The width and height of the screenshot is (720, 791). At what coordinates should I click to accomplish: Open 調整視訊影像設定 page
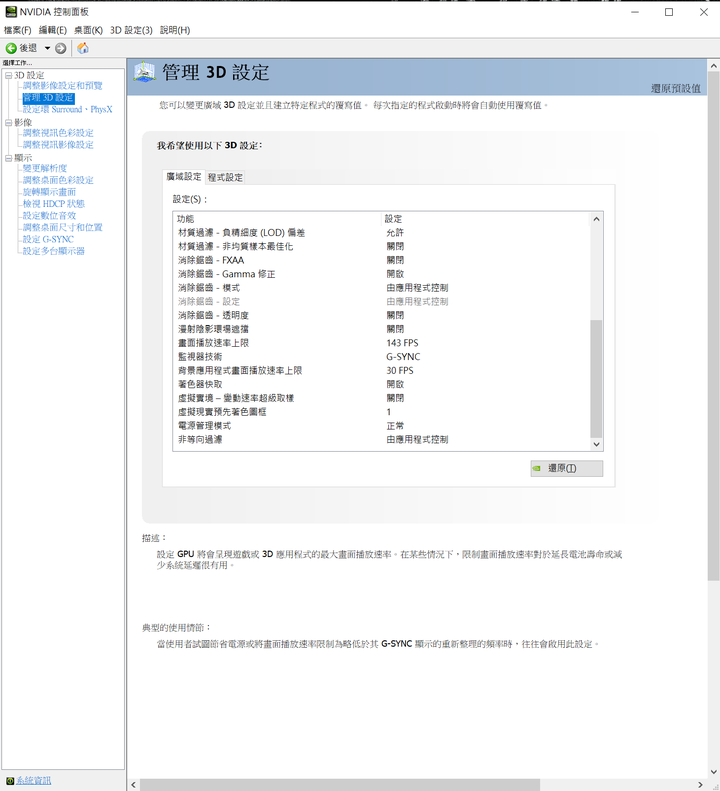(58, 144)
